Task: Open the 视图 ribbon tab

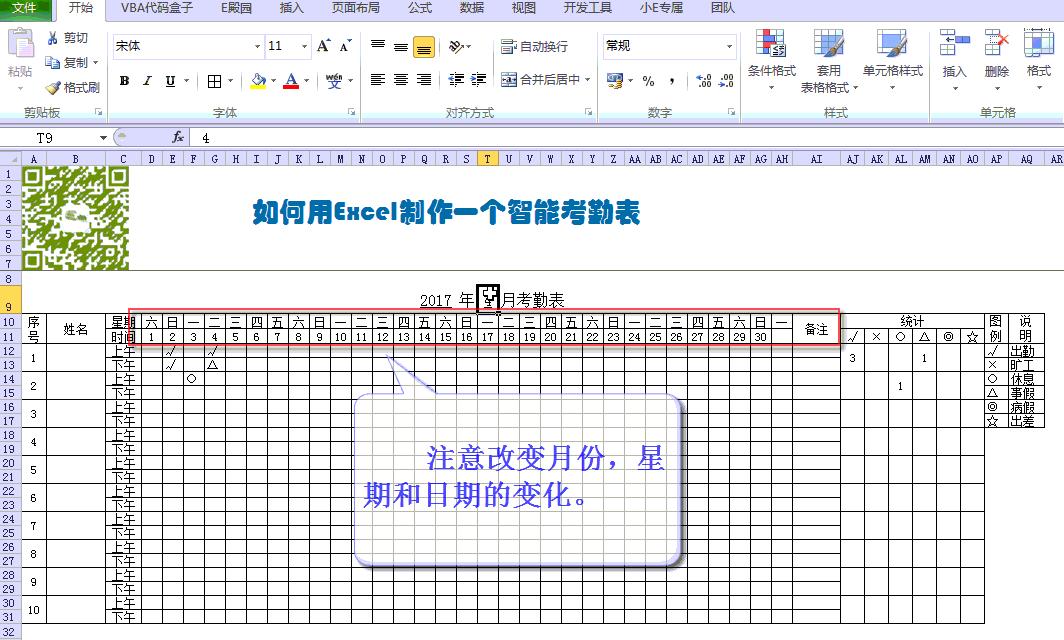Action: (x=522, y=9)
